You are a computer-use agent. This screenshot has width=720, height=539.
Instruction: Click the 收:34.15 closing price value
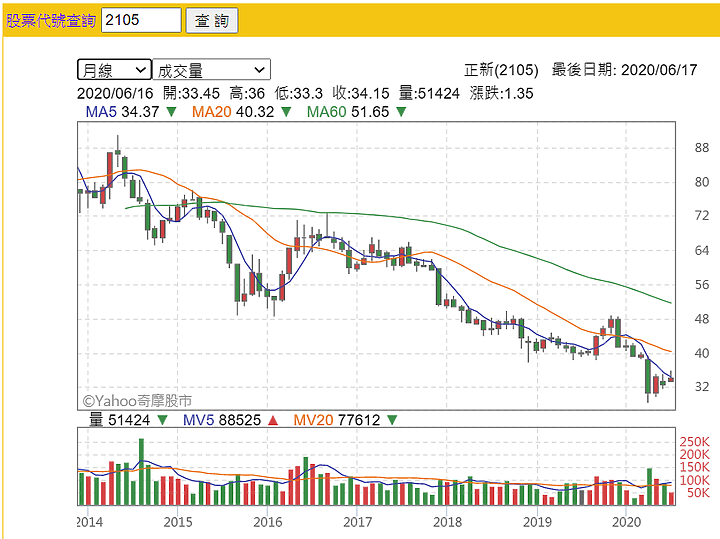pos(361,93)
